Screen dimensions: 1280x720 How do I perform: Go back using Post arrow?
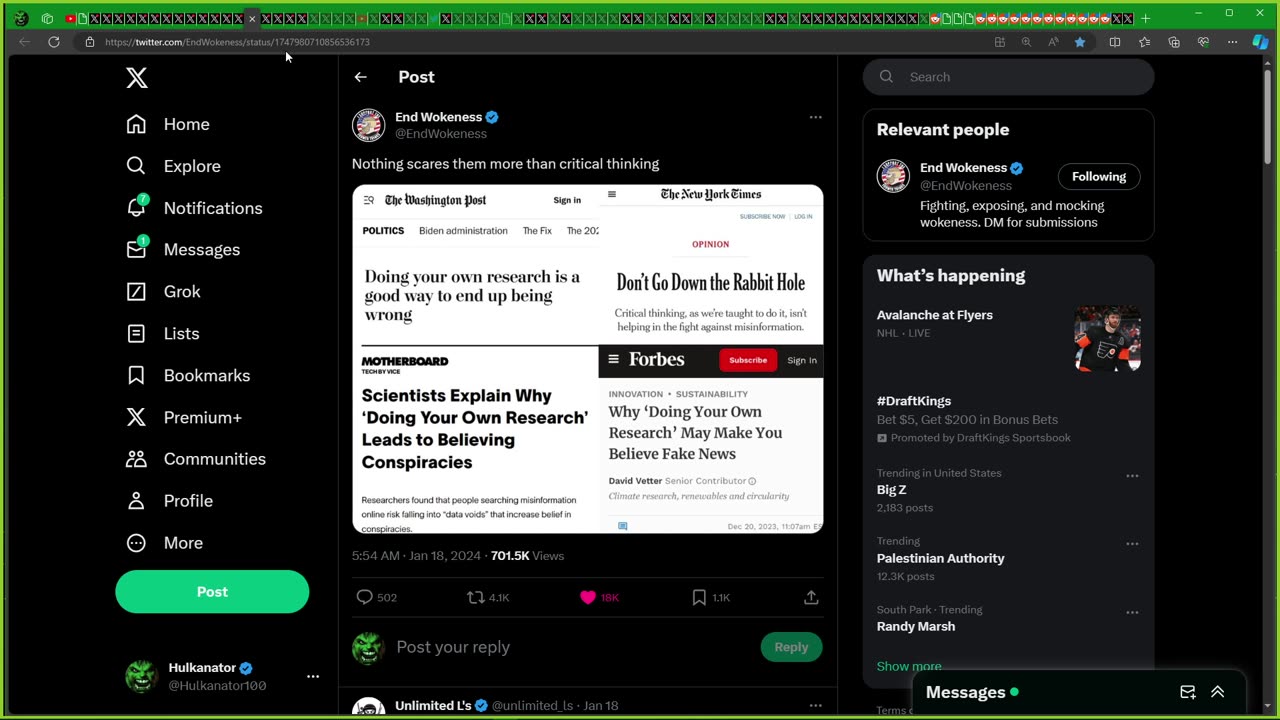pos(361,77)
